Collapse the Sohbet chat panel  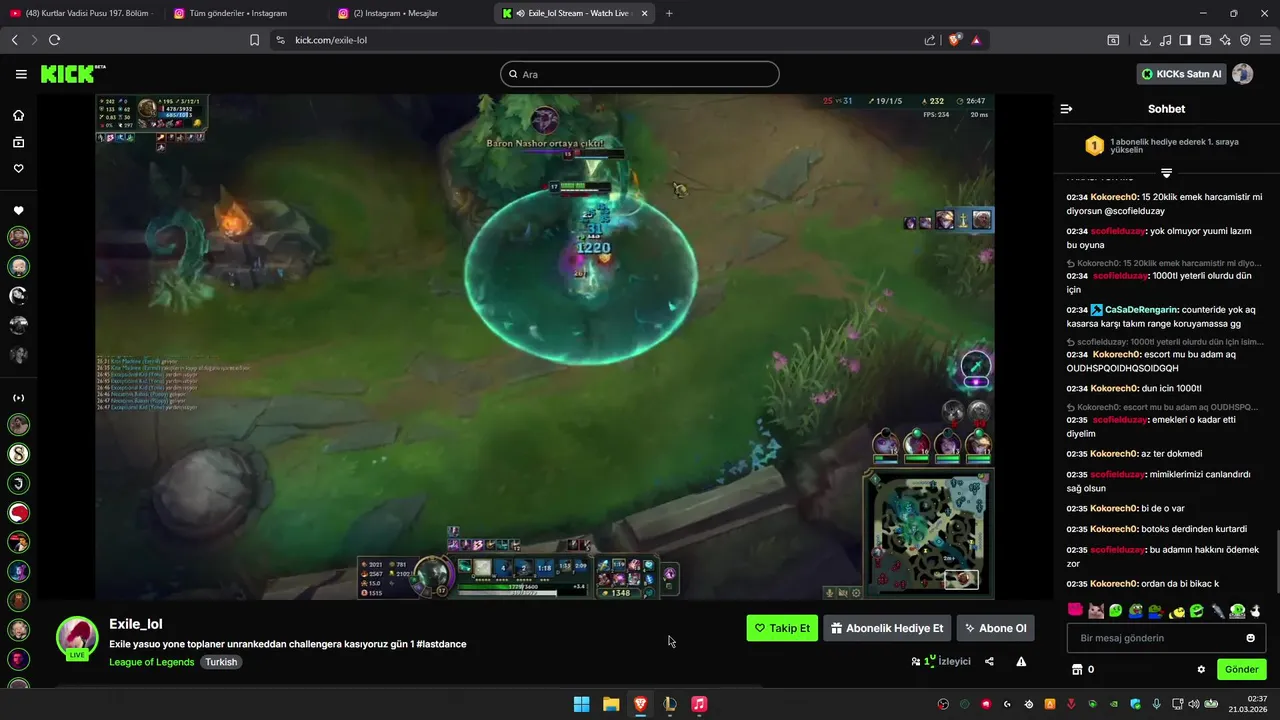tap(1066, 109)
